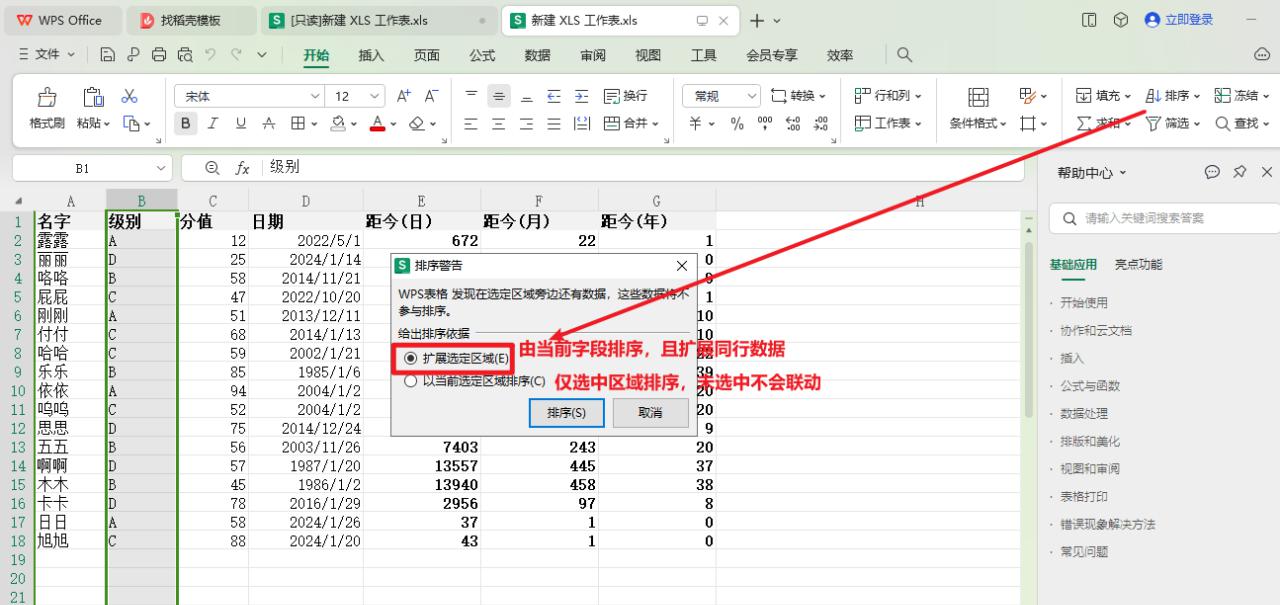The width and height of the screenshot is (1280, 605).
Task: Increase font size with A+ icon
Action: [x=404, y=96]
